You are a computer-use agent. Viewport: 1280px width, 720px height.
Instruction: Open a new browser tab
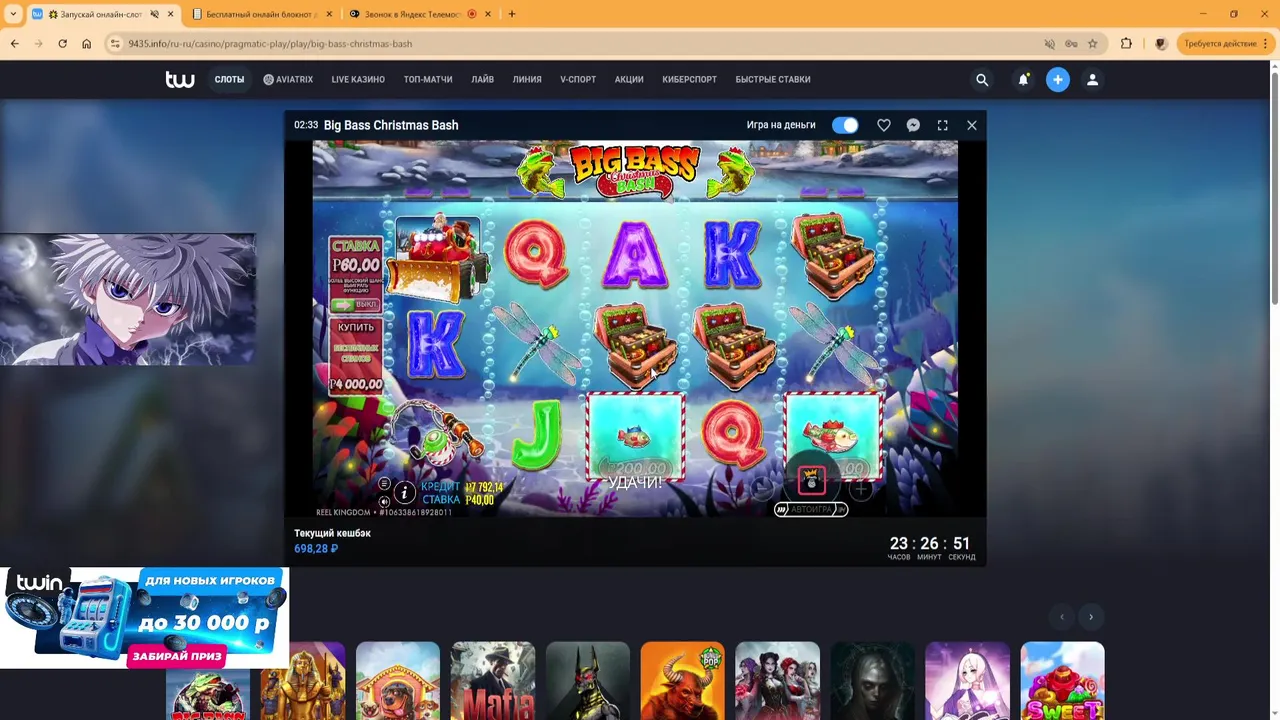click(x=512, y=14)
